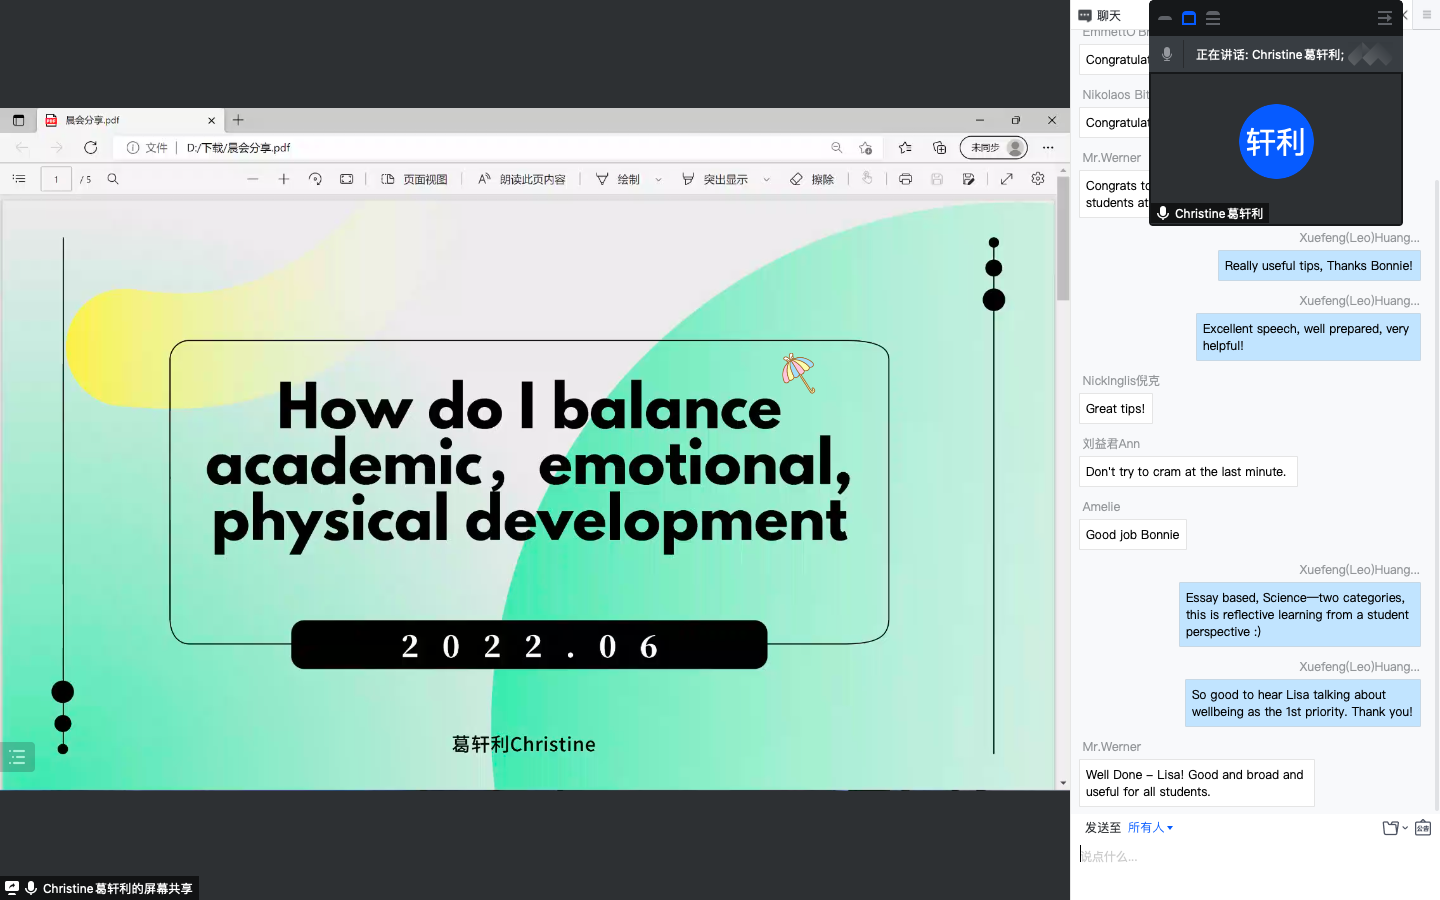The width and height of the screenshot is (1440, 900).
Task: Start 朗读此页内容 read aloud
Action: pyautogui.click(x=521, y=179)
